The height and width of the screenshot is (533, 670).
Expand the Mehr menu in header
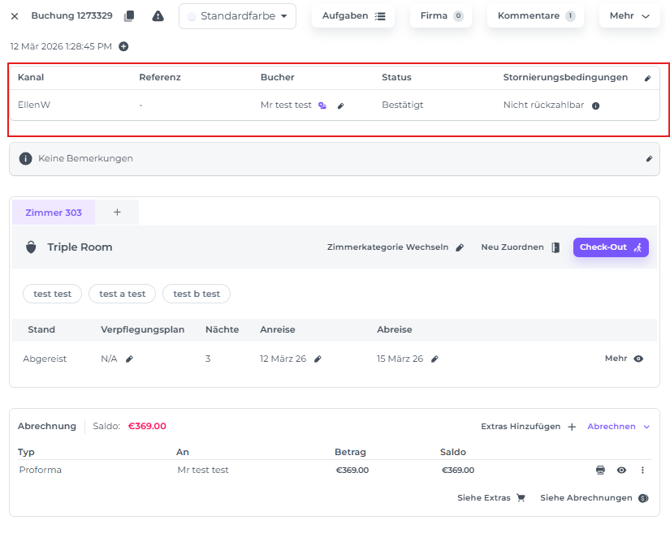(x=629, y=16)
